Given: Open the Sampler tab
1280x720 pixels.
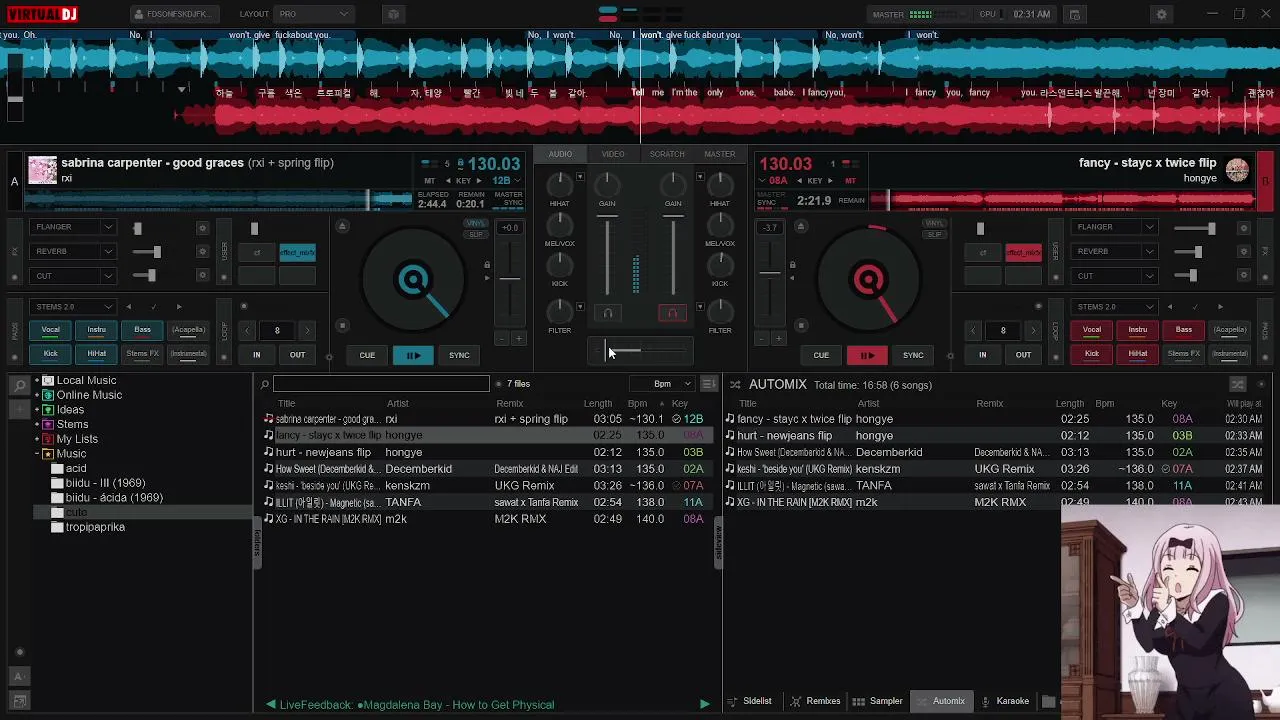Looking at the screenshot, I should click(x=878, y=701).
